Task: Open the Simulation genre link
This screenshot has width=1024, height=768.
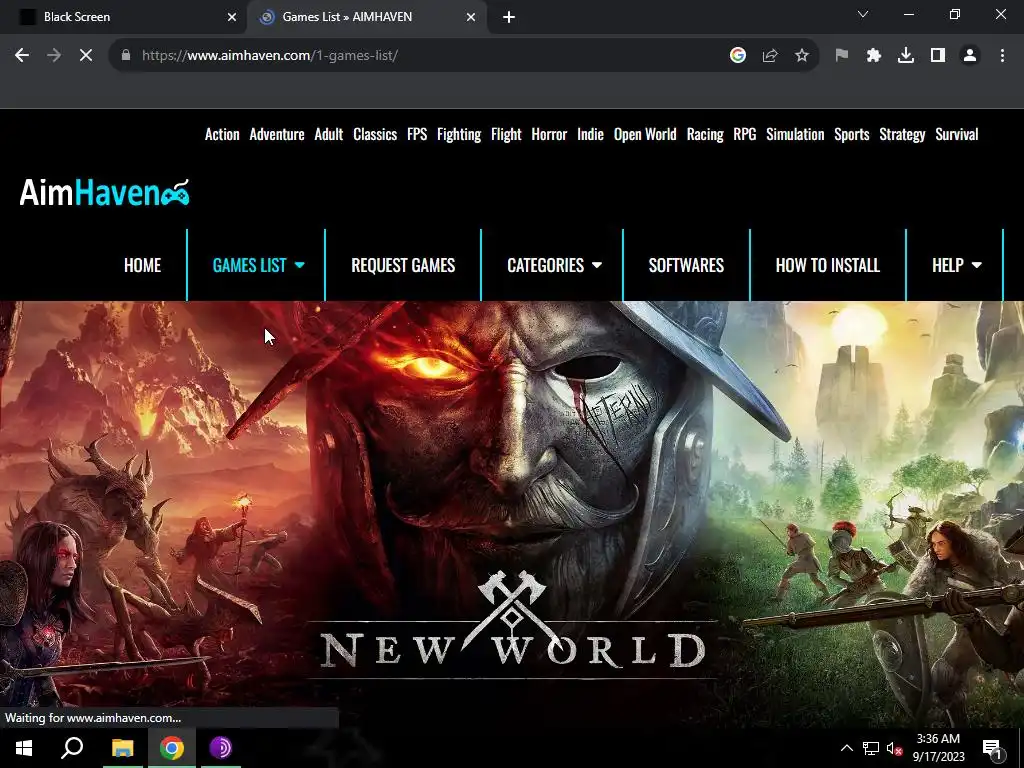Action: [x=795, y=135]
